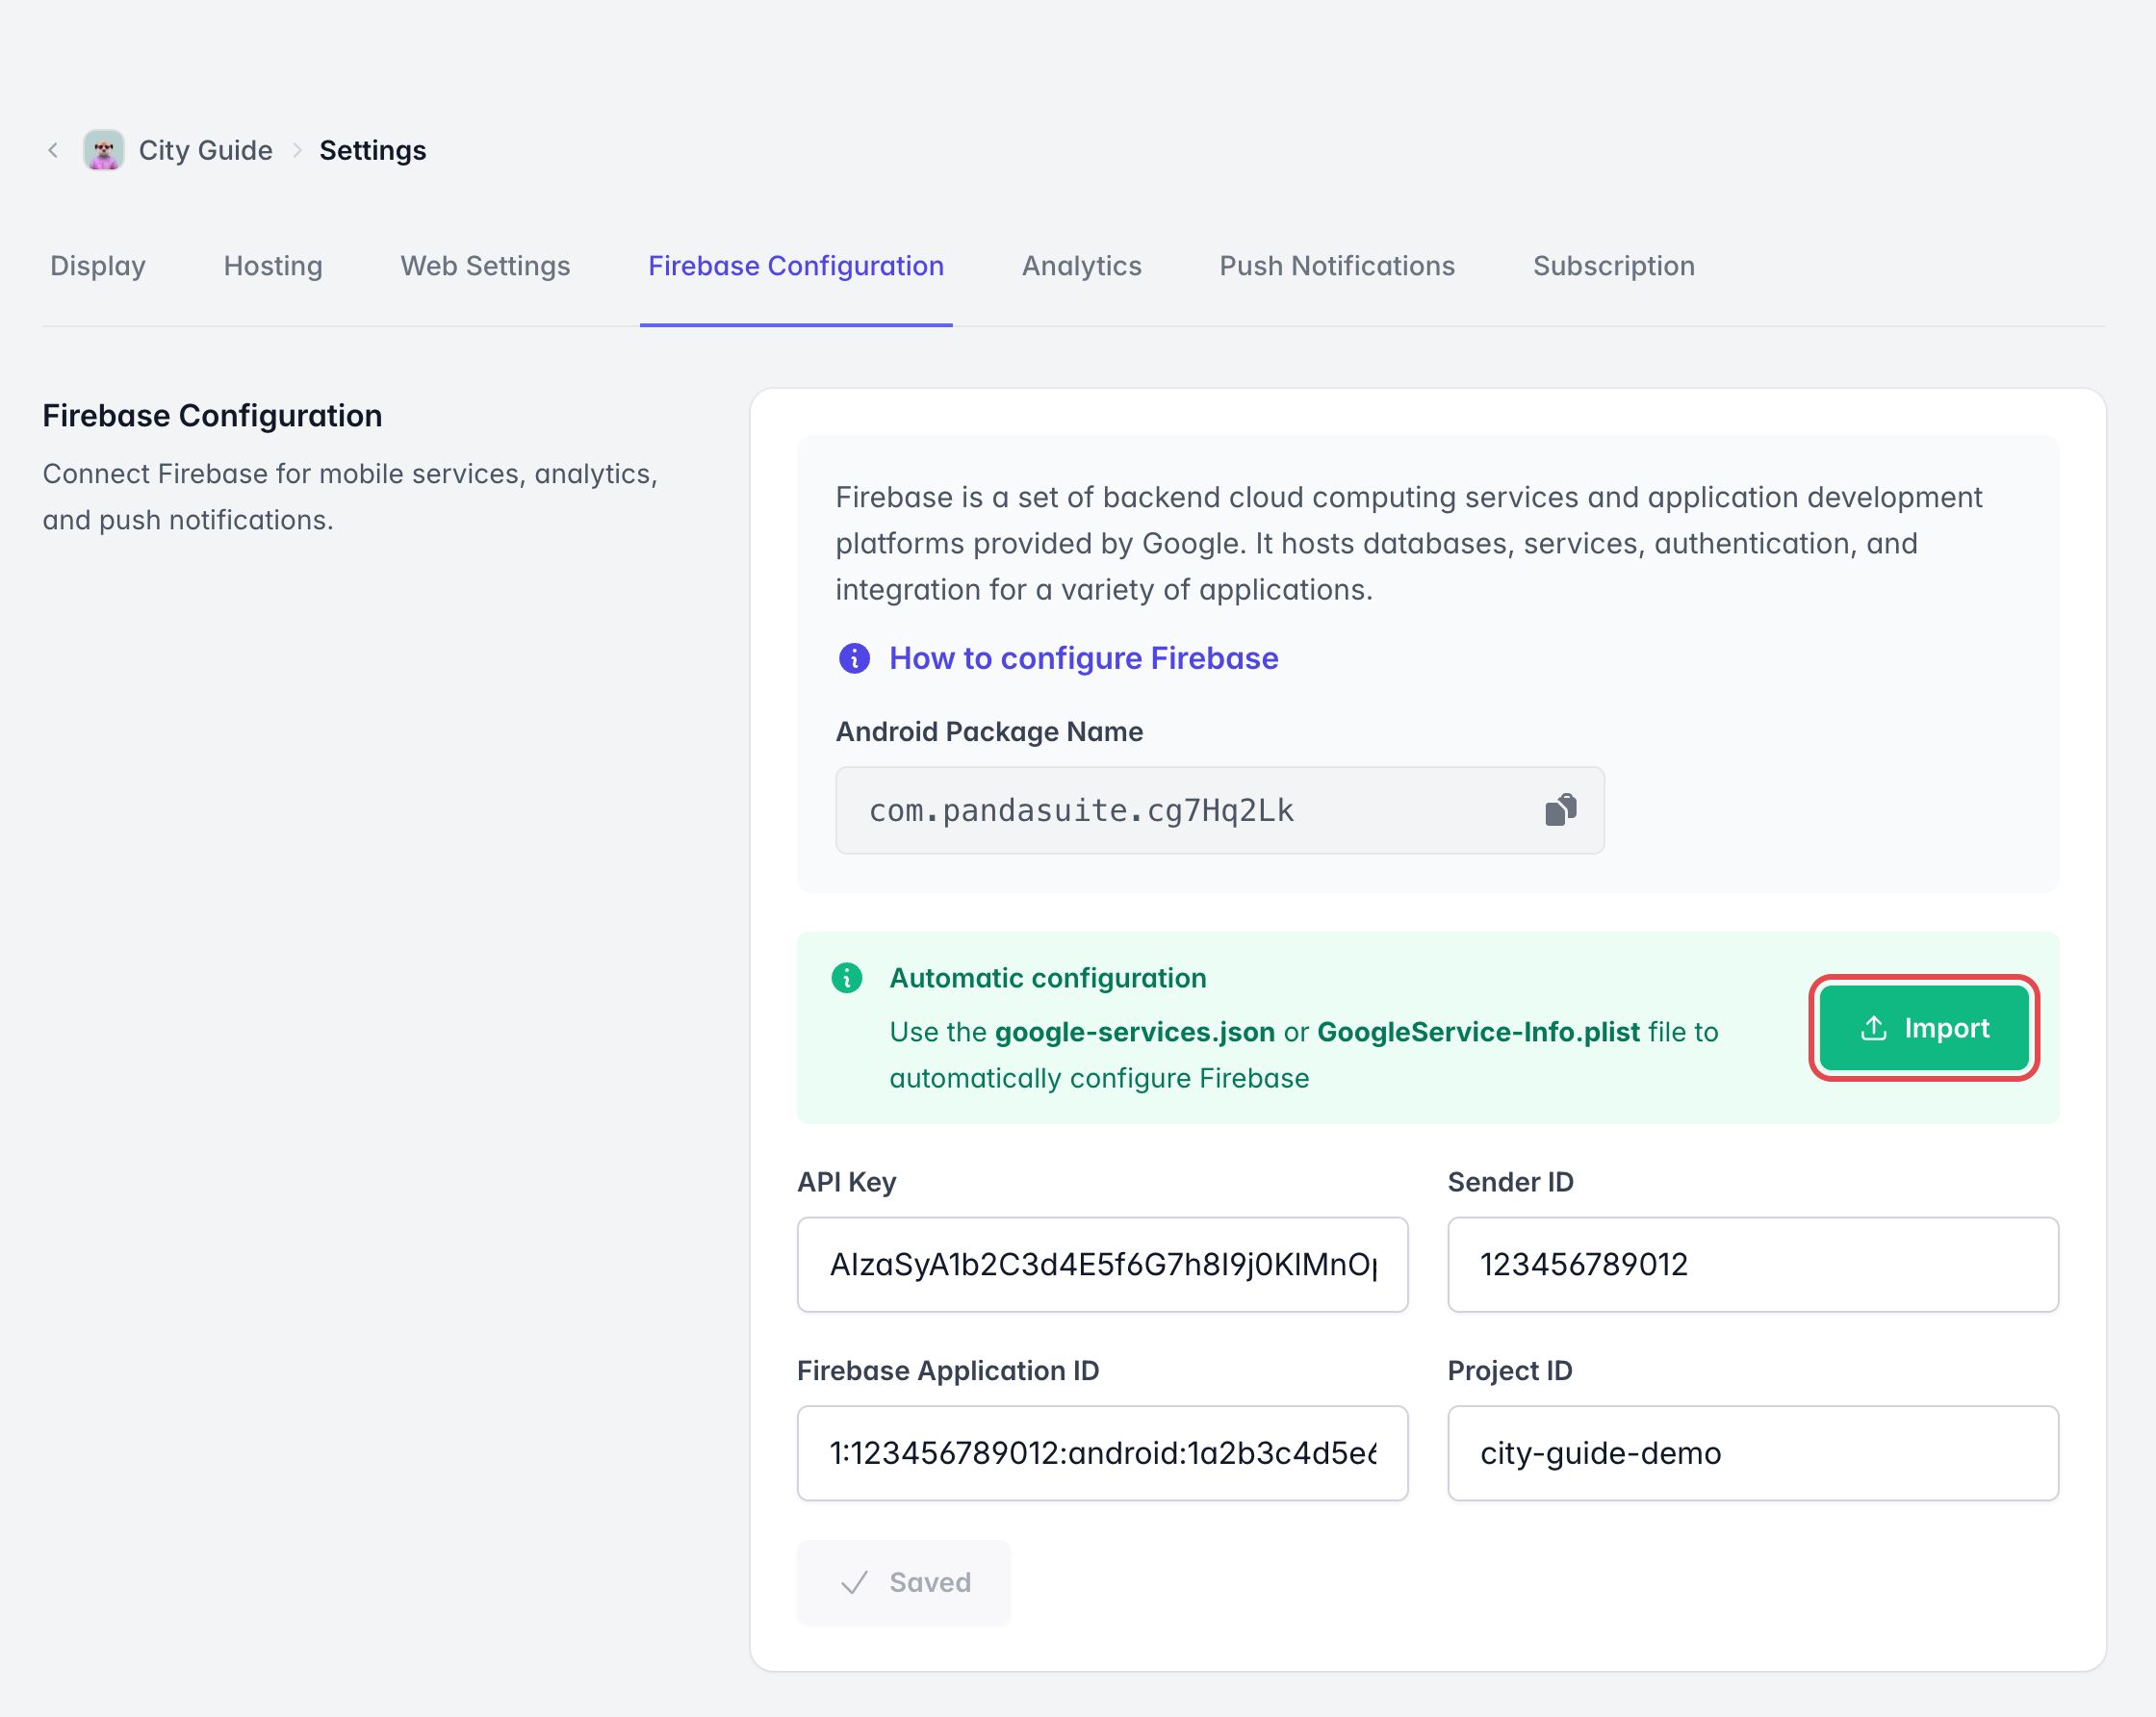
Task: Switch to the Hosting tab
Action: click(273, 266)
